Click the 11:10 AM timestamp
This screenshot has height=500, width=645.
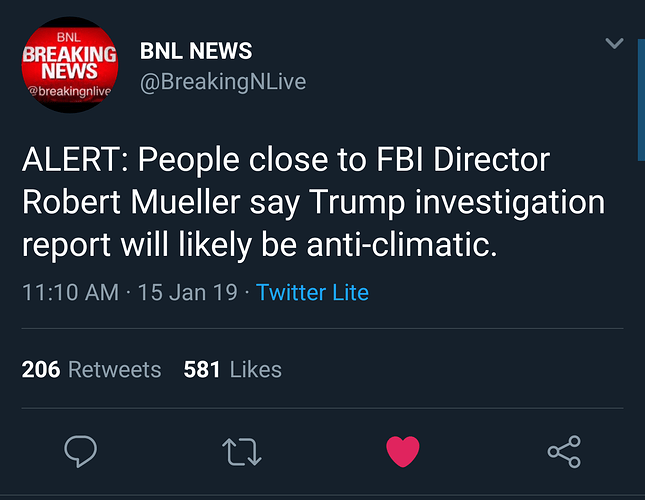pos(70,292)
